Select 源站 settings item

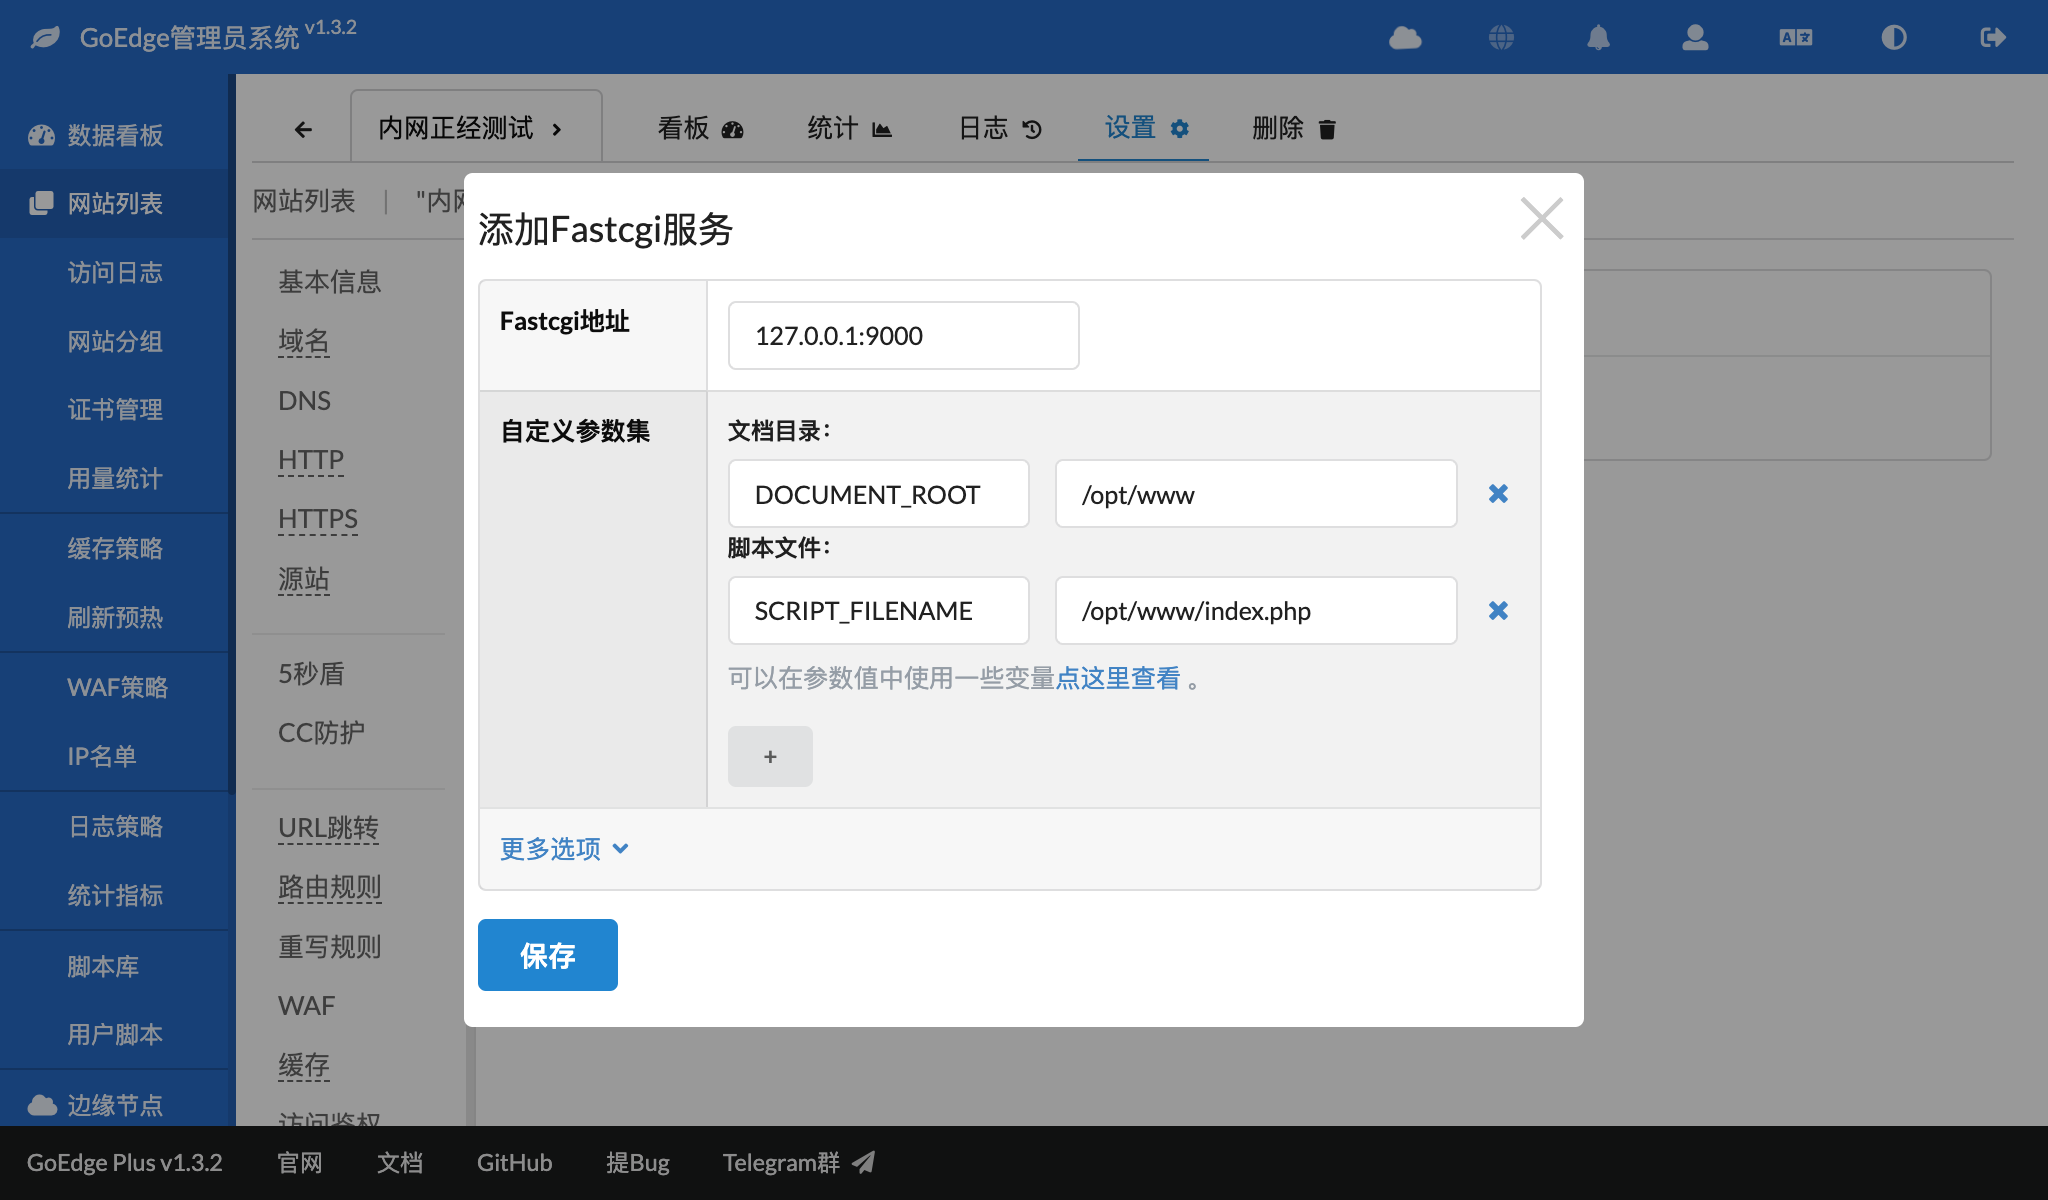[304, 578]
